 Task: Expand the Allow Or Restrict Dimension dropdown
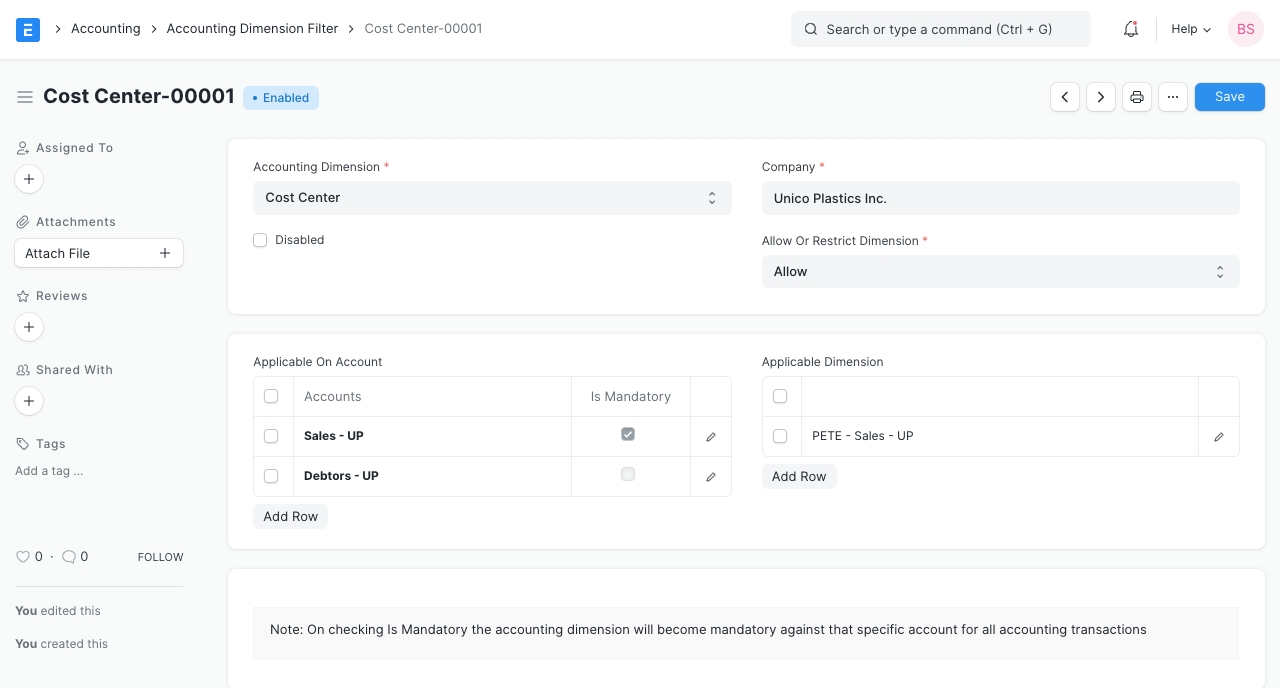(x=1000, y=272)
